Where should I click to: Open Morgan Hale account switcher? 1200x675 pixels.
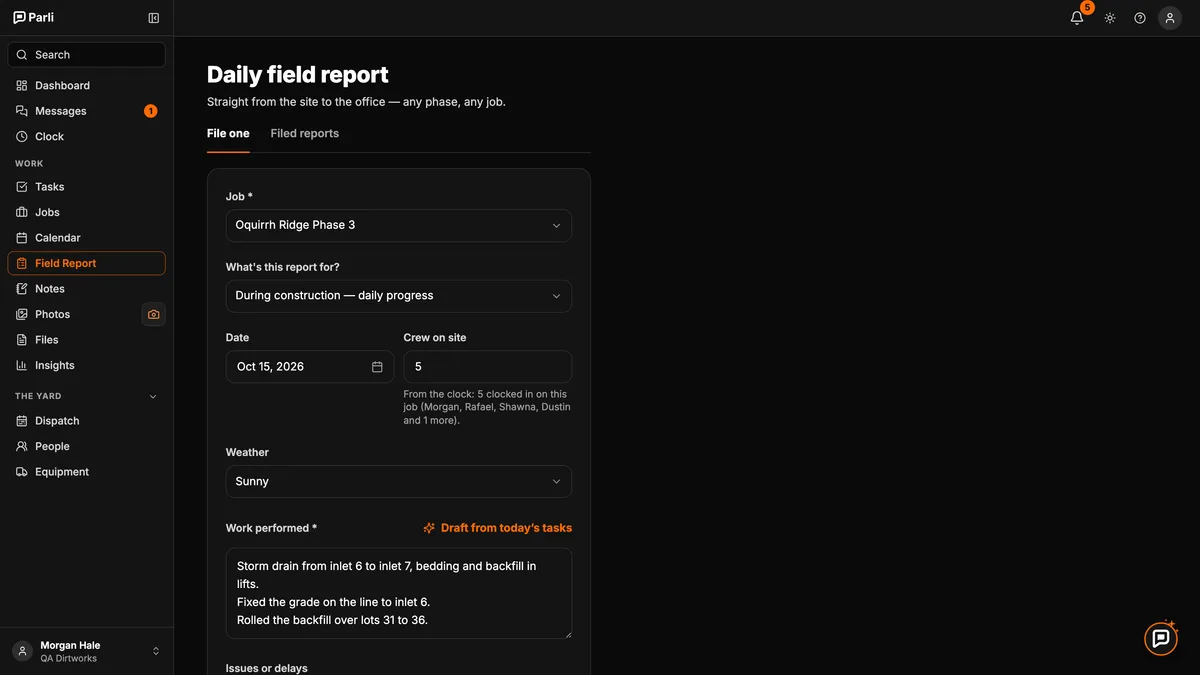[86, 651]
